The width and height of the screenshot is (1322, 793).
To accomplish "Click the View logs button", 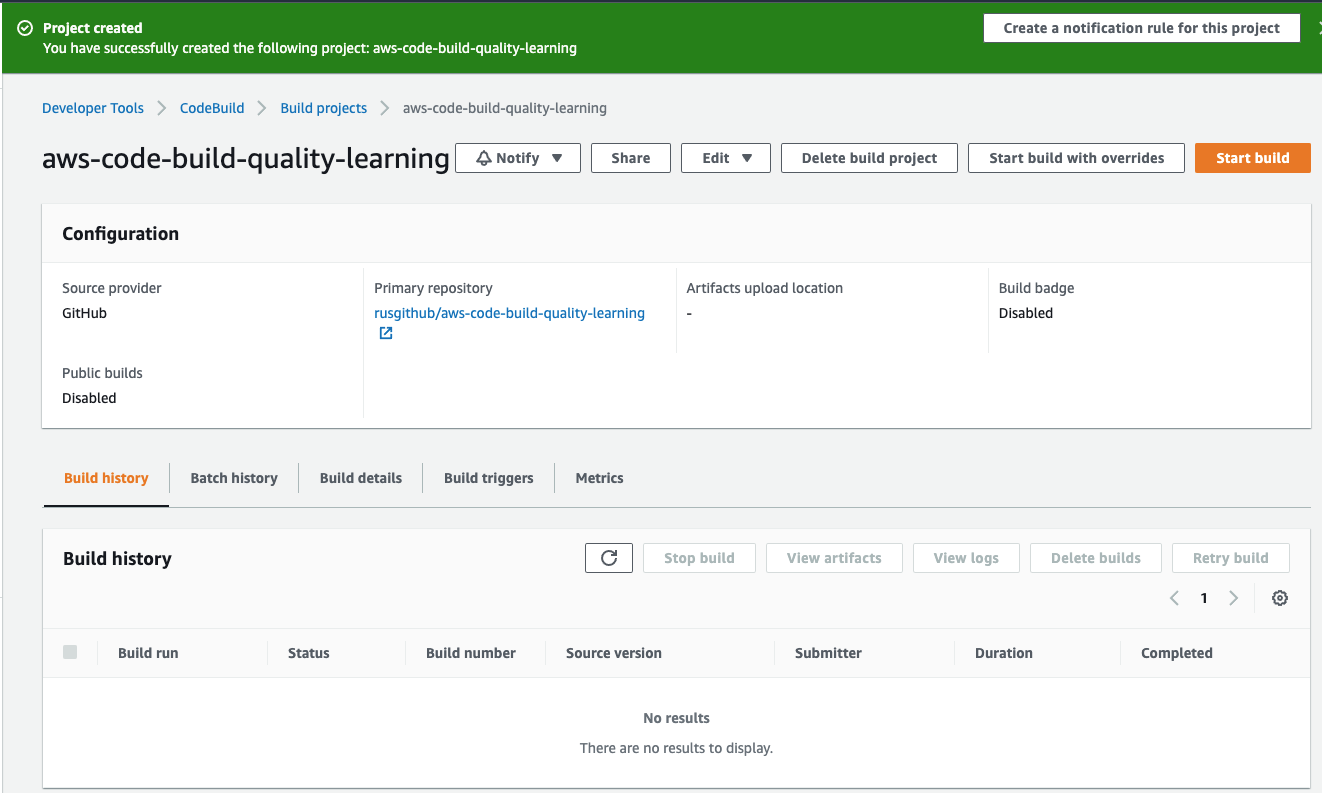I will click(966, 558).
